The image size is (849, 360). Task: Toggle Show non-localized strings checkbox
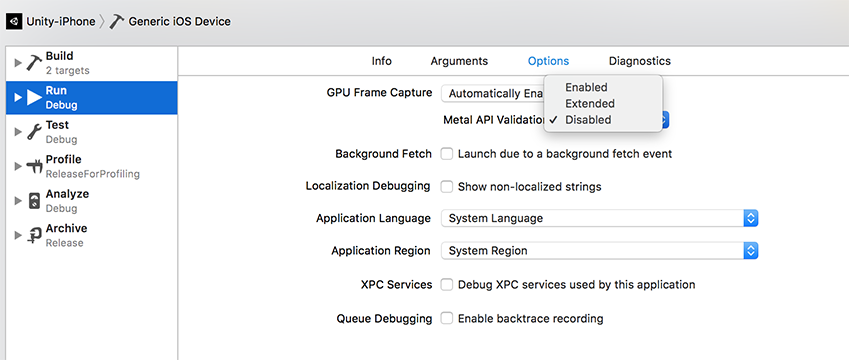(x=447, y=187)
